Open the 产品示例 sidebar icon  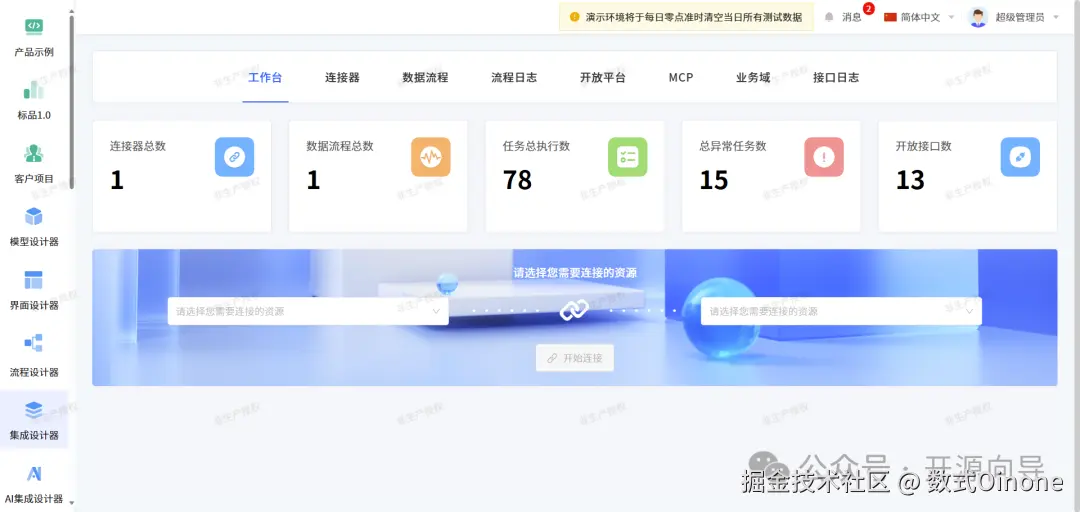[x=34, y=27]
